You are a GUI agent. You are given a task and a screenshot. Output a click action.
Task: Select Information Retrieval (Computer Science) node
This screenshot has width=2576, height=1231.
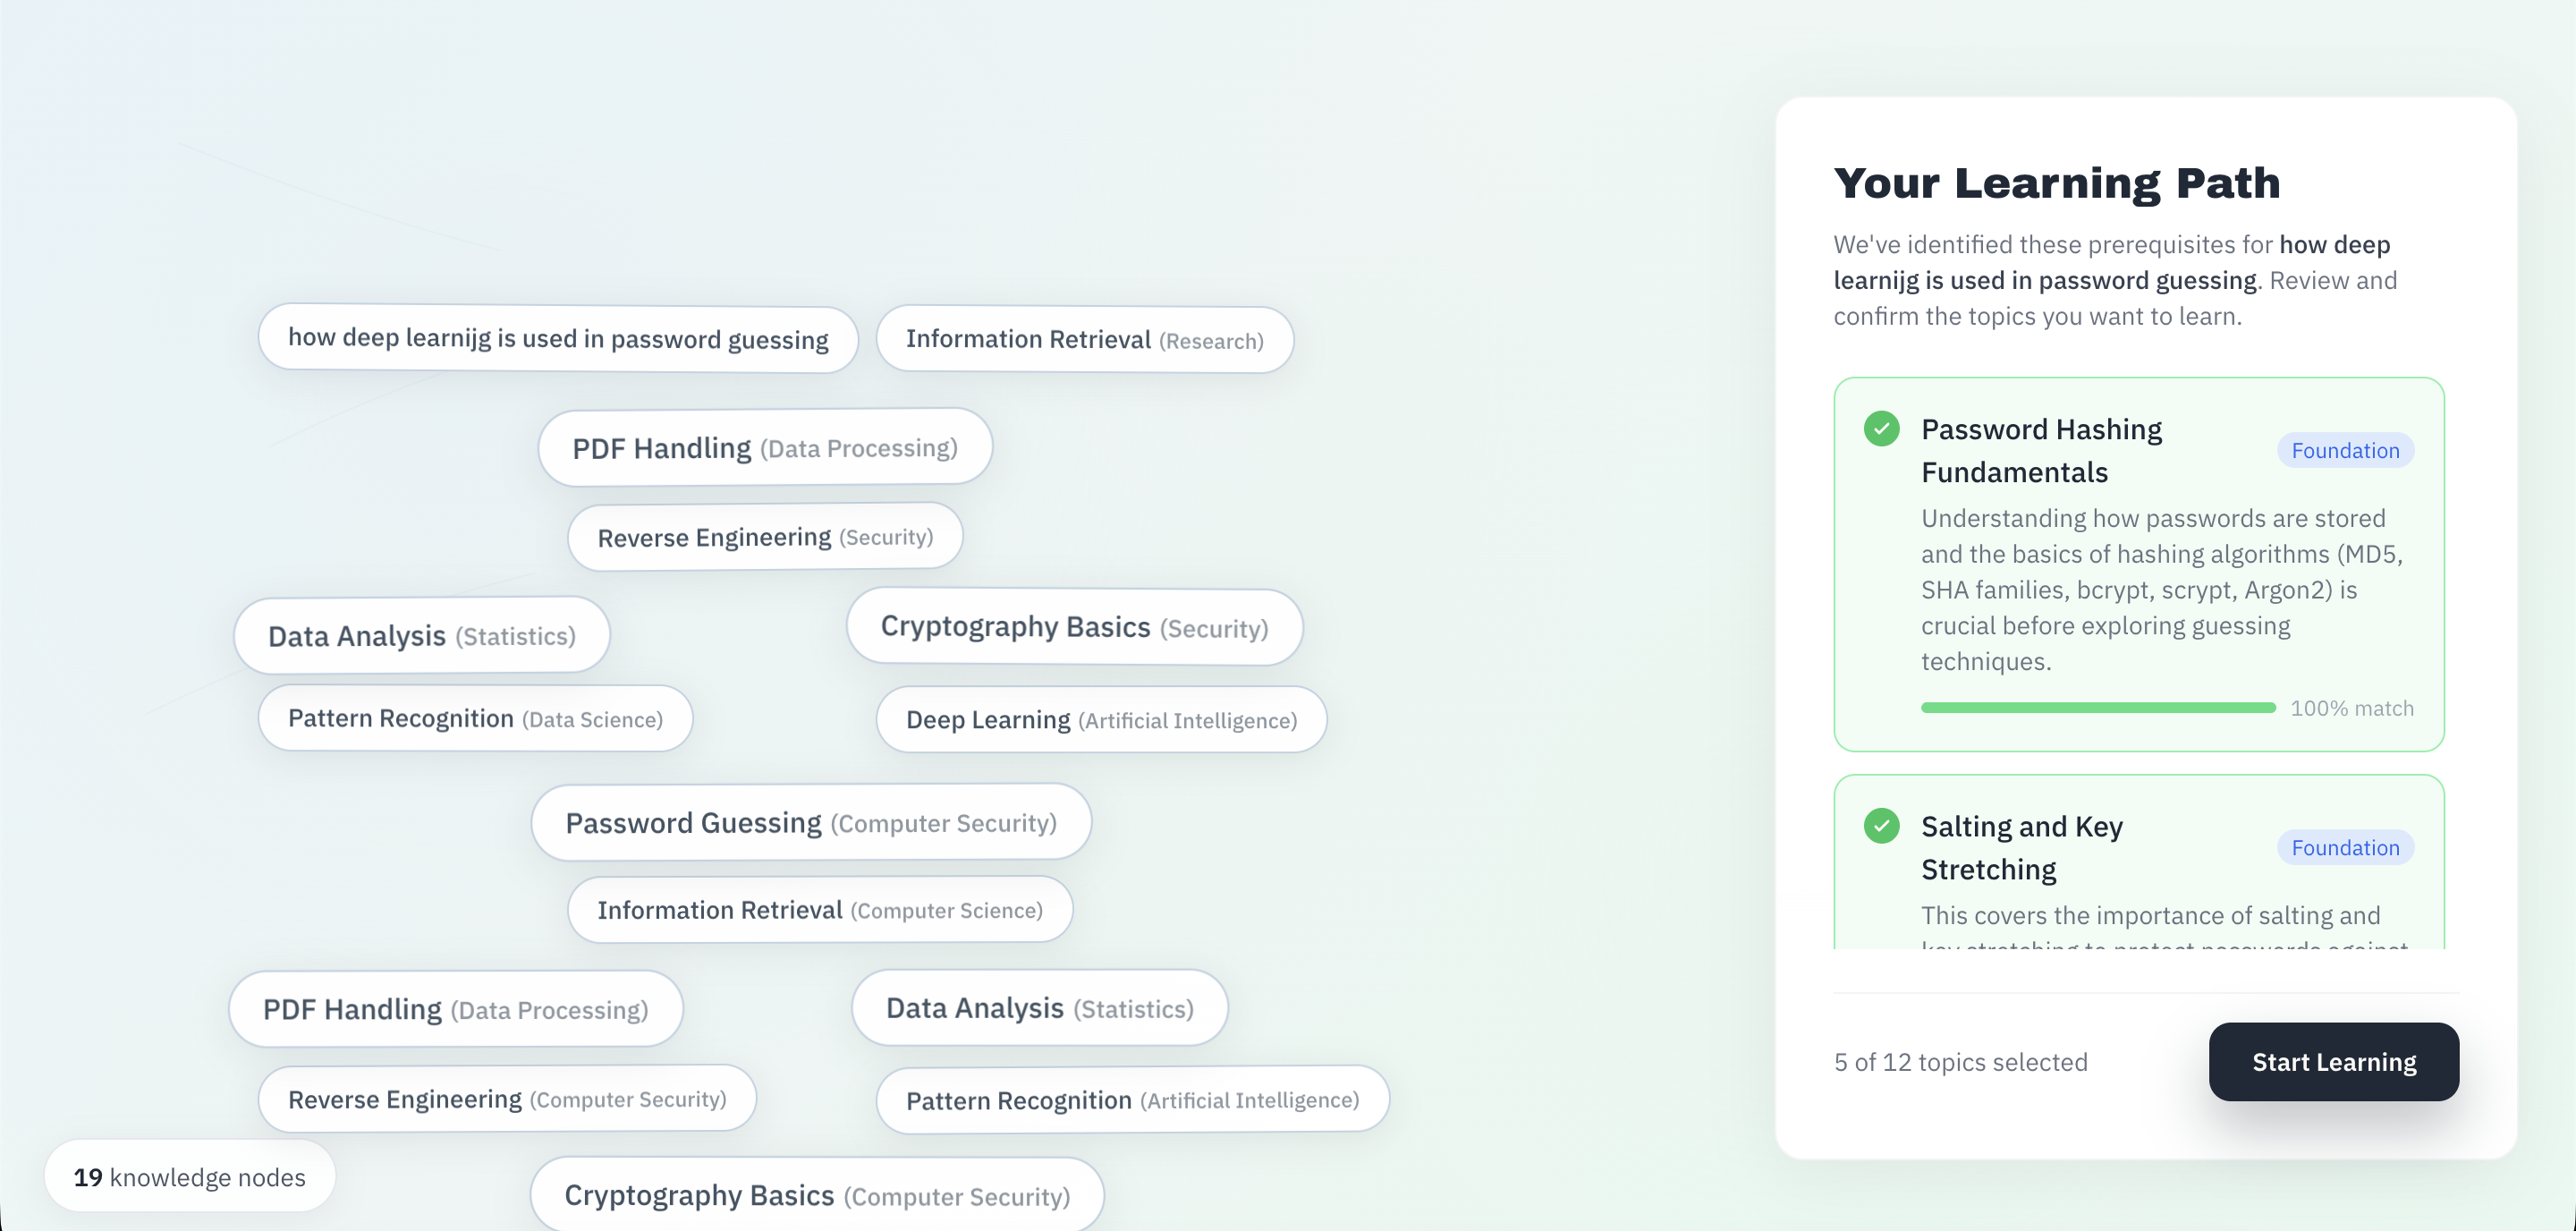click(x=819, y=909)
